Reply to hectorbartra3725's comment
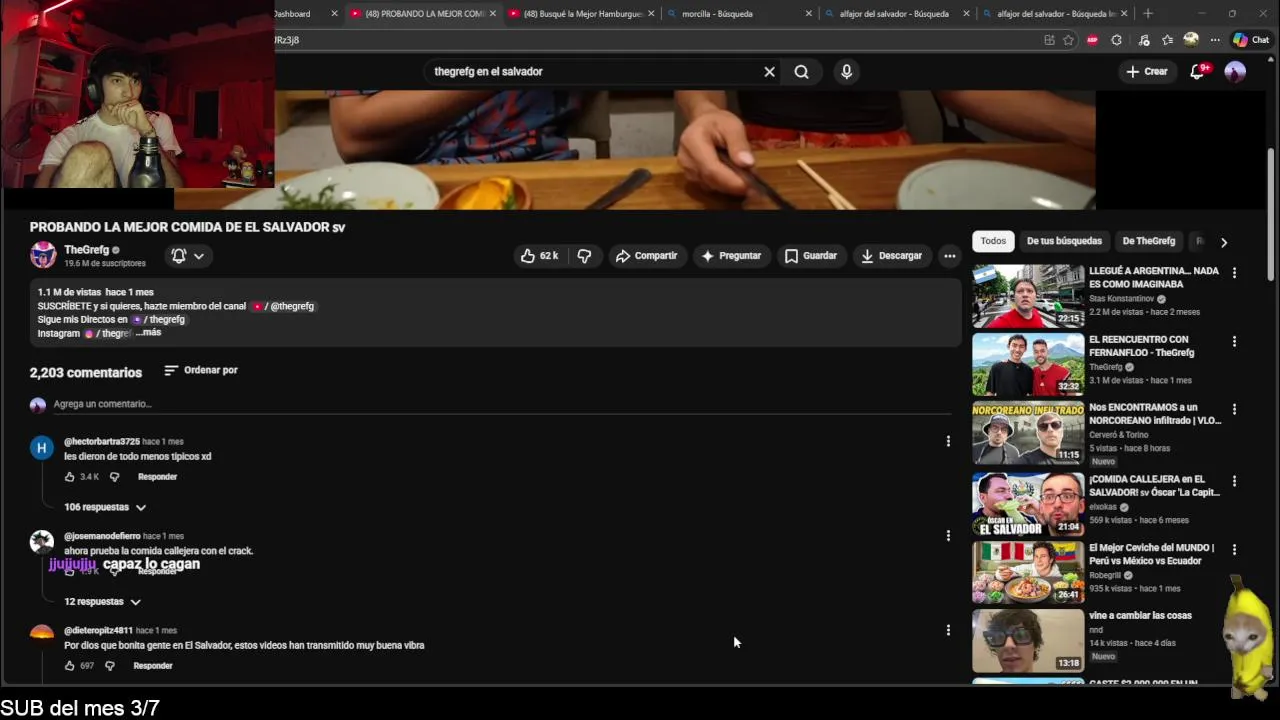The height and width of the screenshot is (720, 1280). [x=157, y=477]
